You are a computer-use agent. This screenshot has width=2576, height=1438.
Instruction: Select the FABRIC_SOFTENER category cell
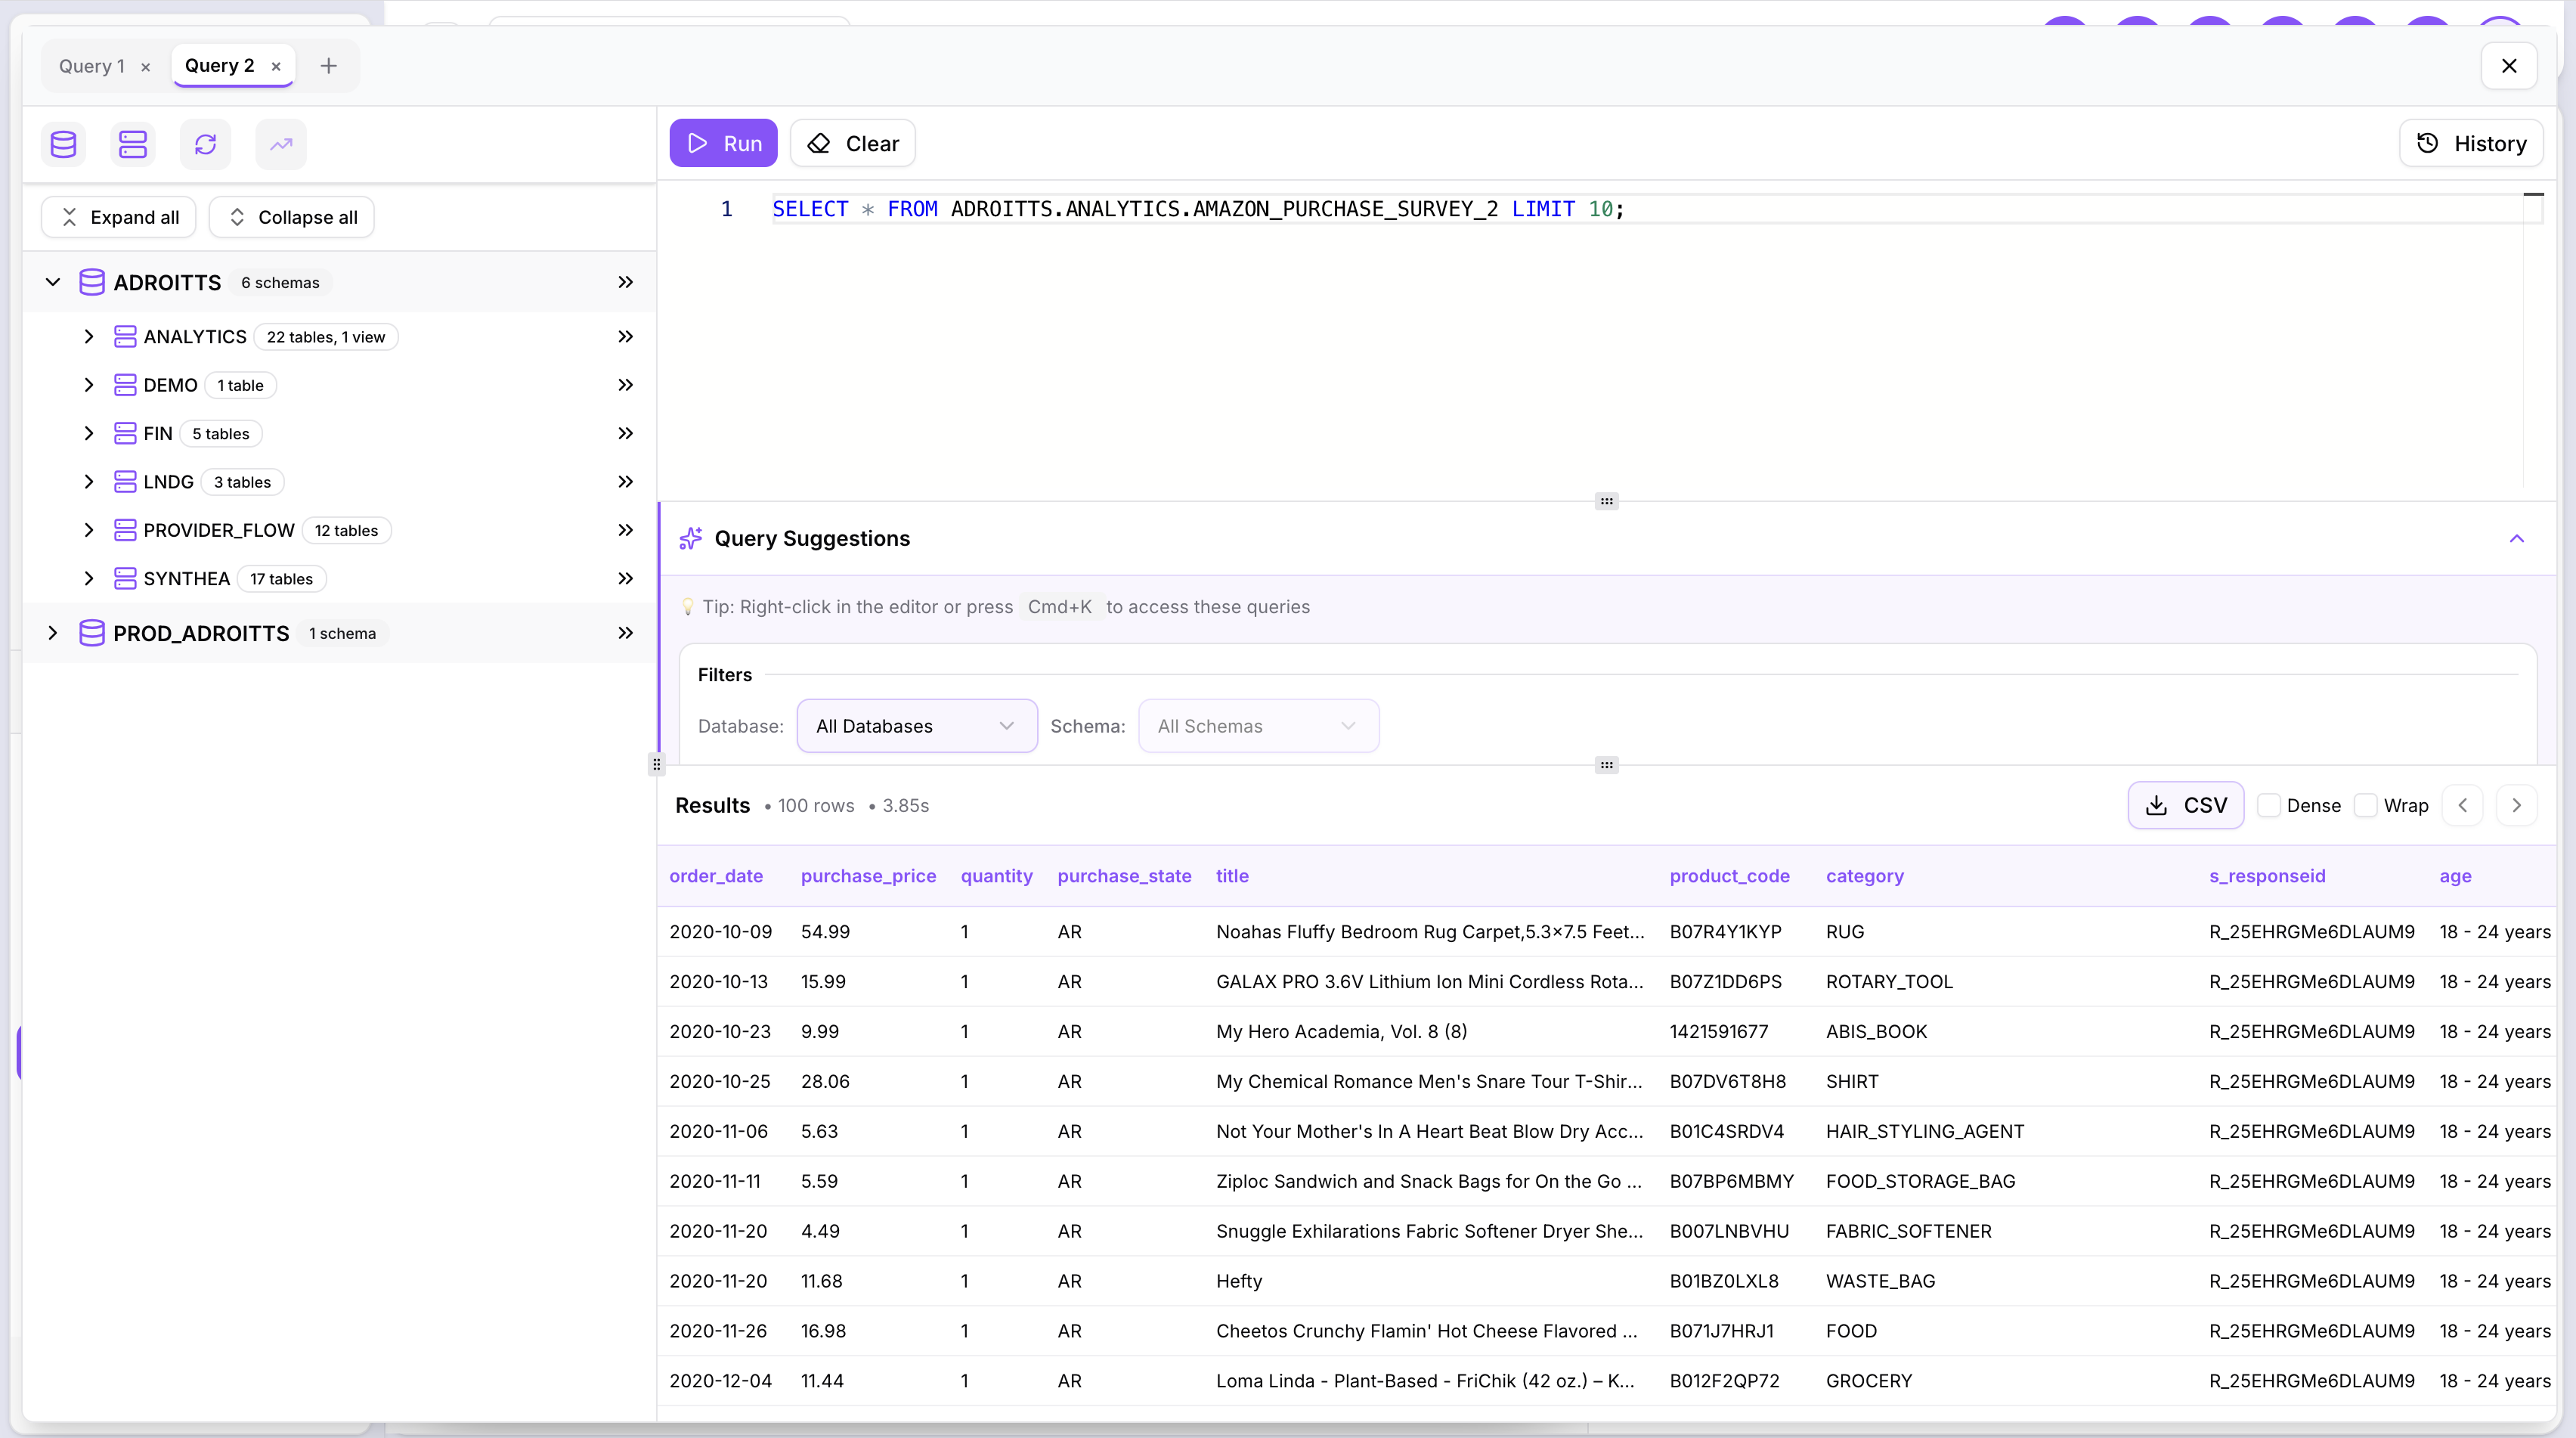(1908, 1231)
